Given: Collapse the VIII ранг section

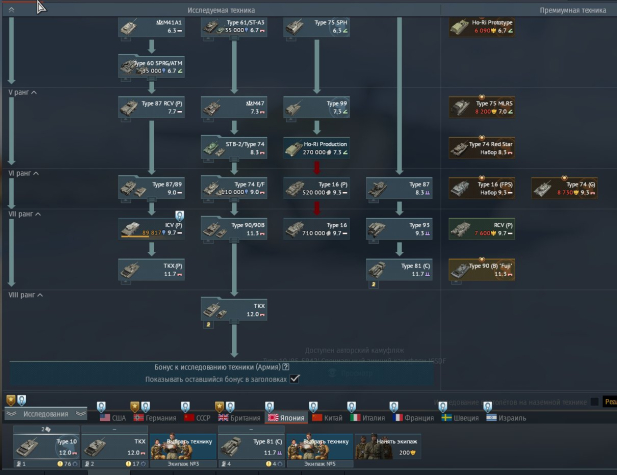Looking at the screenshot, I should [40, 295].
